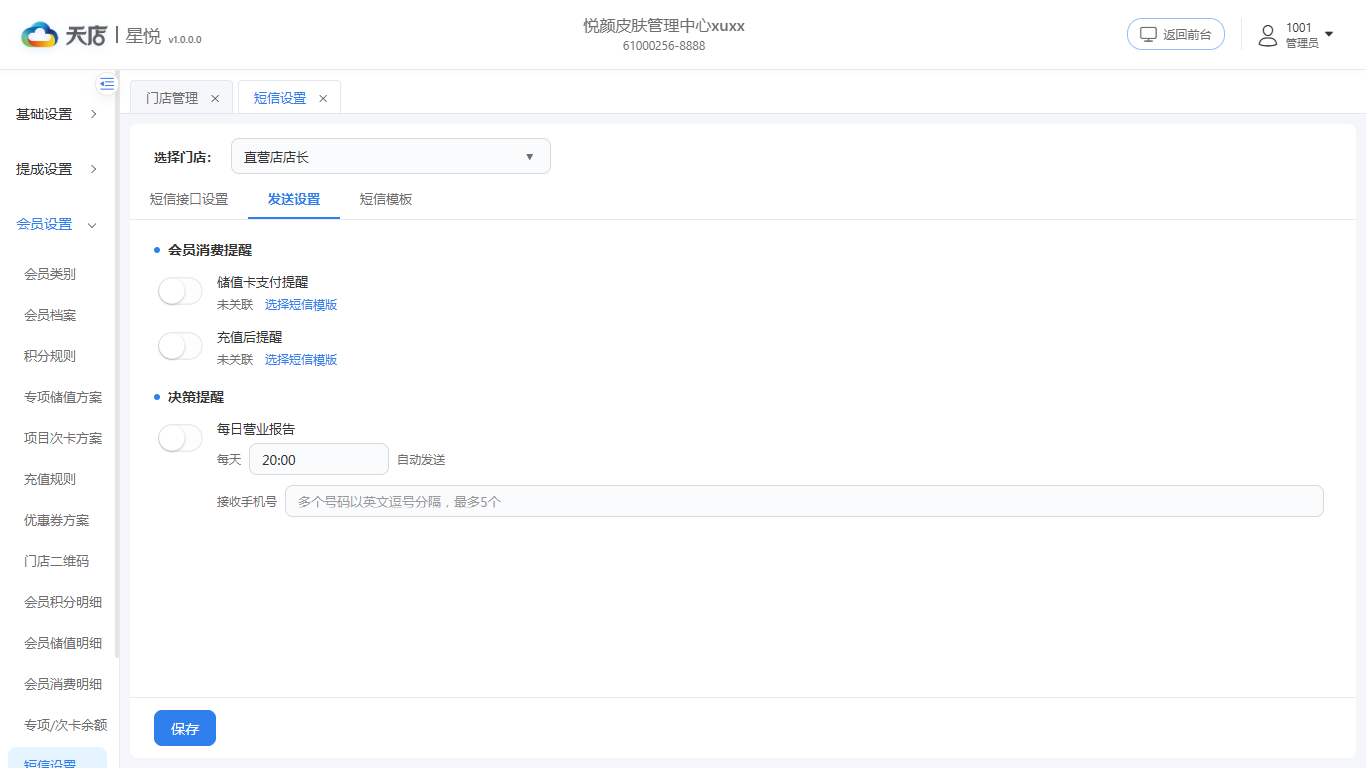Screen dimensions: 1366x768
Task: Click the 接收手机号 input field
Action: [804, 501]
